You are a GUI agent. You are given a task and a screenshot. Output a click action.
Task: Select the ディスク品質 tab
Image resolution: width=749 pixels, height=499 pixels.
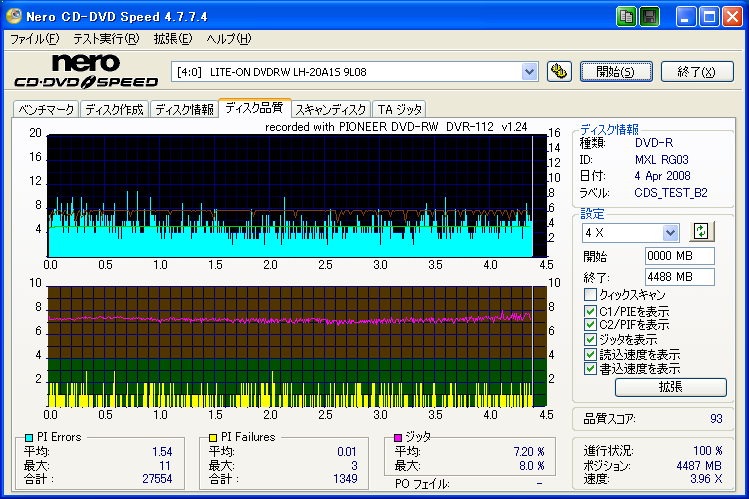(x=255, y=107)
